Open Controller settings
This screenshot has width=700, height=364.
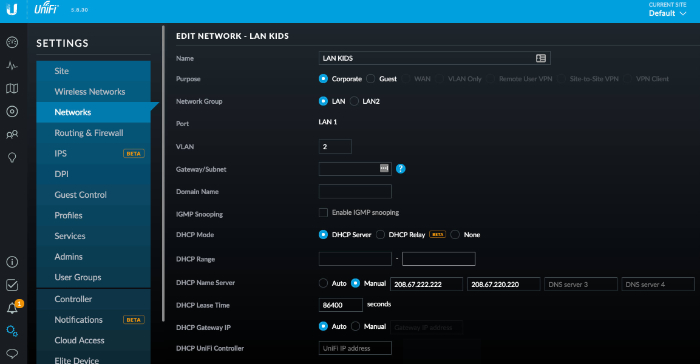[x=93, y=299]
